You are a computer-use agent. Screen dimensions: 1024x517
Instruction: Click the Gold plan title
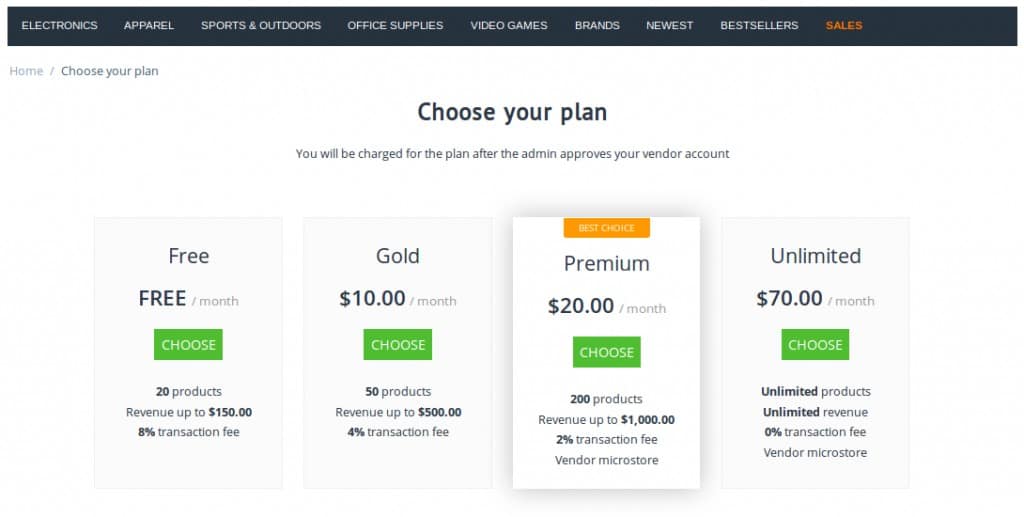[x=398, y=256]
